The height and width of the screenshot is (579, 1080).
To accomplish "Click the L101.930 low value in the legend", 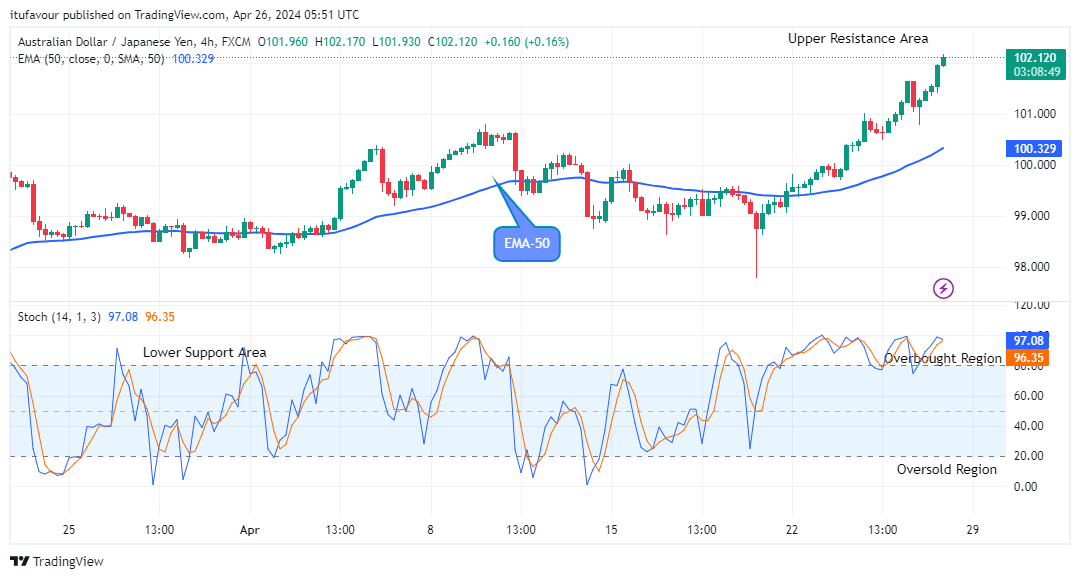I will click(396, 42).
